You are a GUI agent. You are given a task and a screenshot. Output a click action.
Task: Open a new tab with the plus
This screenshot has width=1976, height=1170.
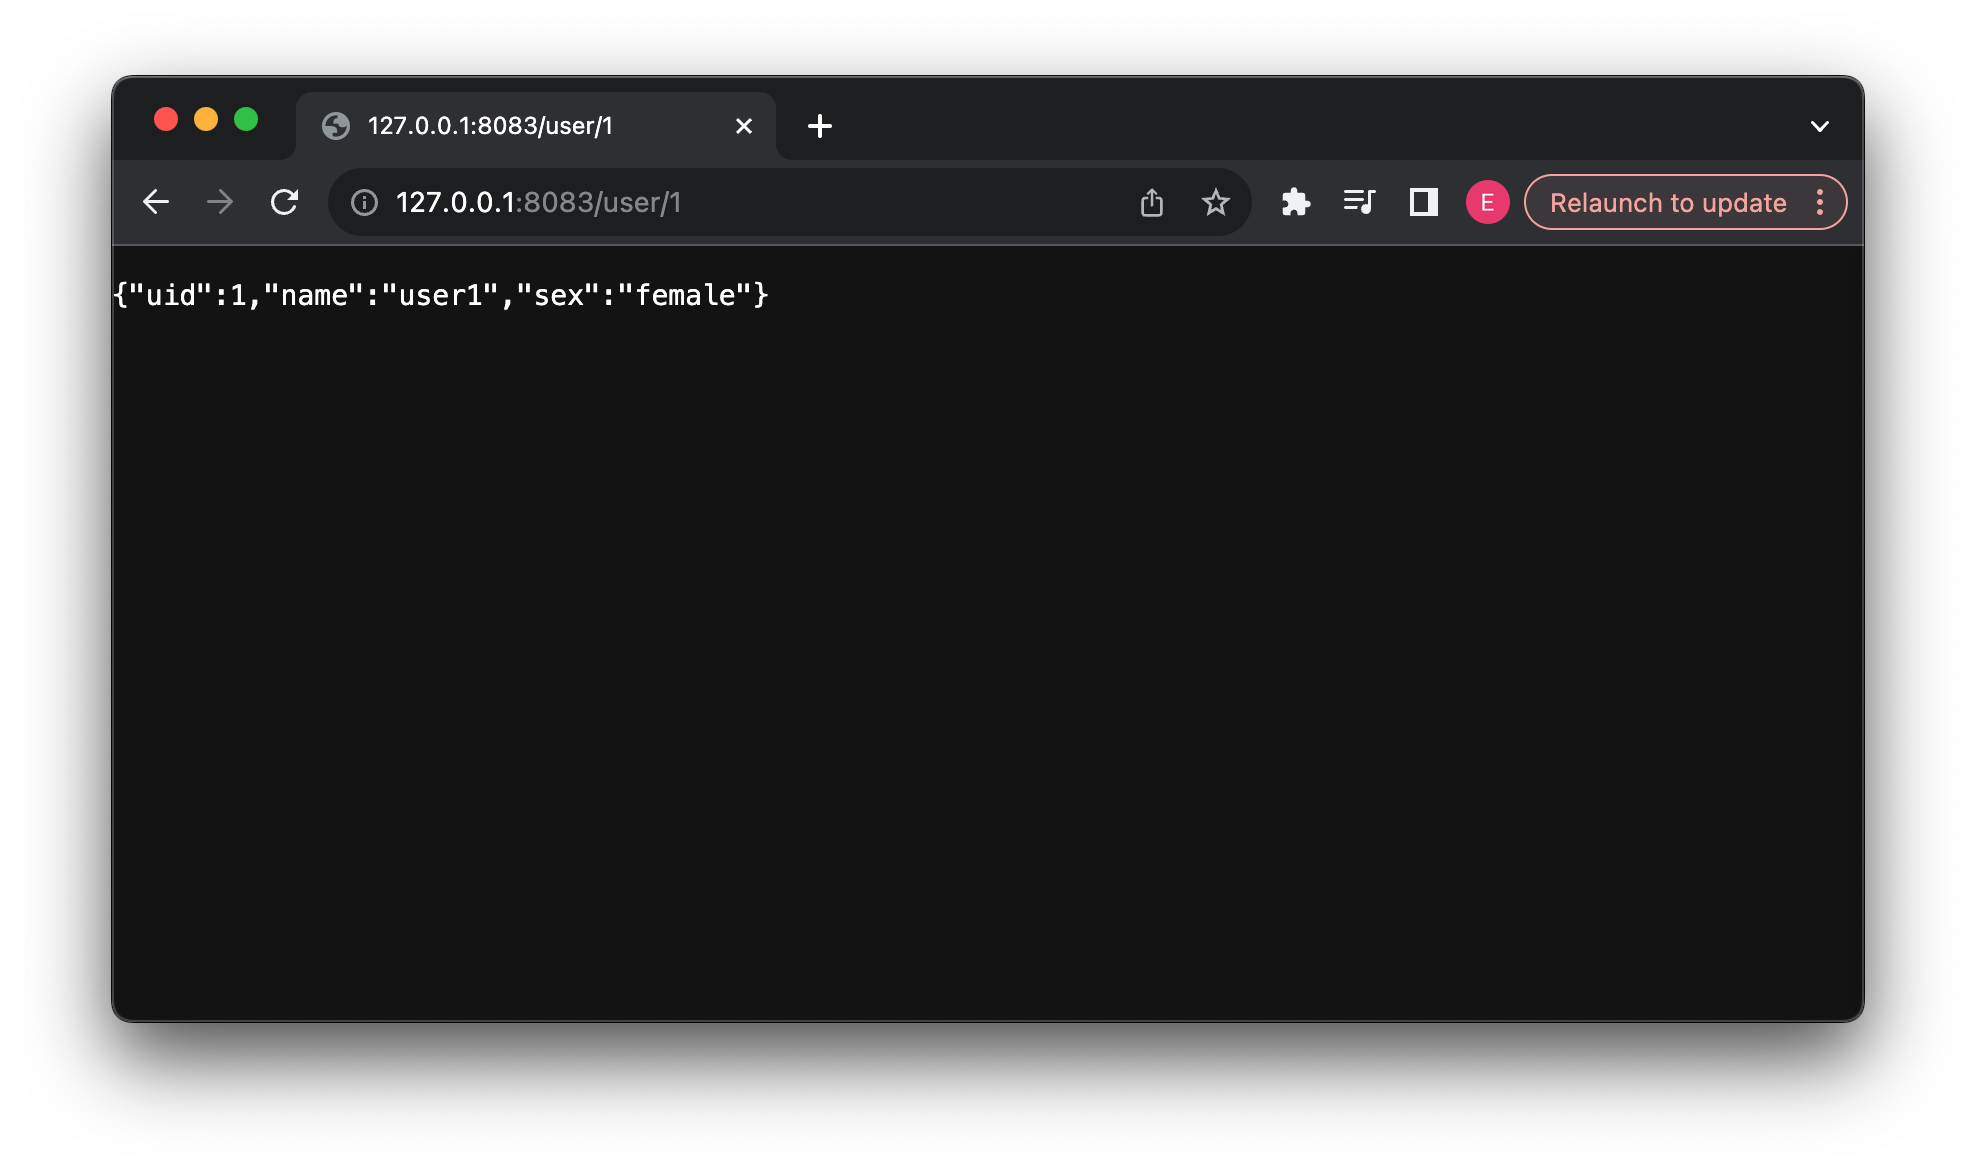[x=820, y=126]
